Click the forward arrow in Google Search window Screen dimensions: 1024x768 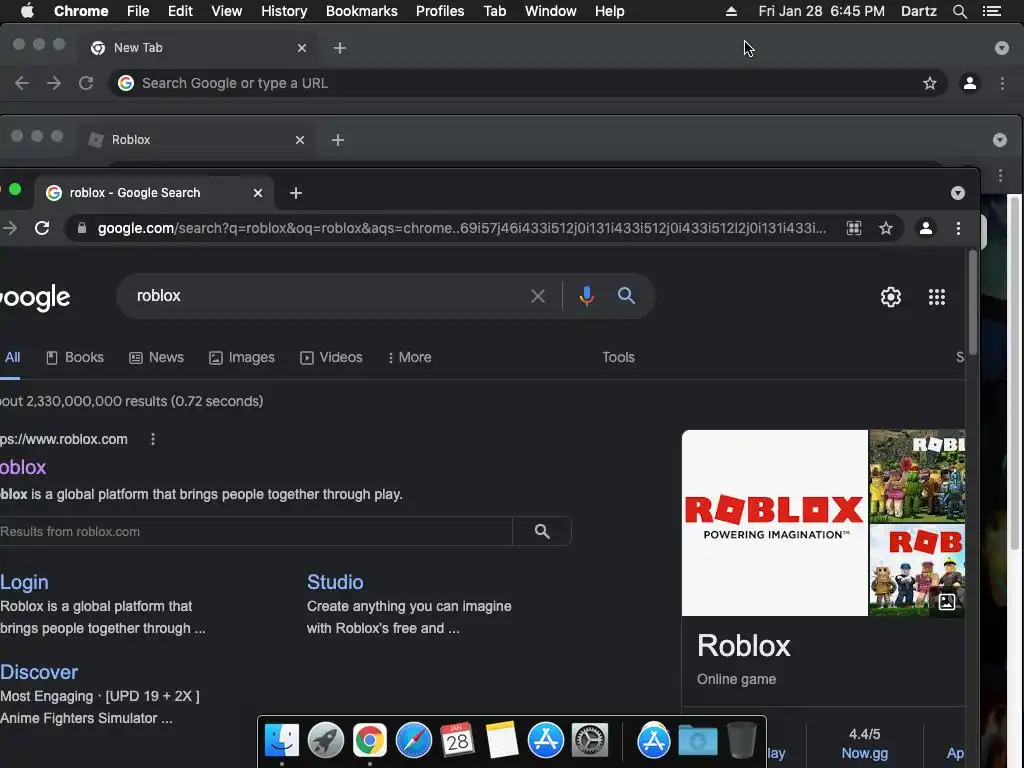[10, 228]
